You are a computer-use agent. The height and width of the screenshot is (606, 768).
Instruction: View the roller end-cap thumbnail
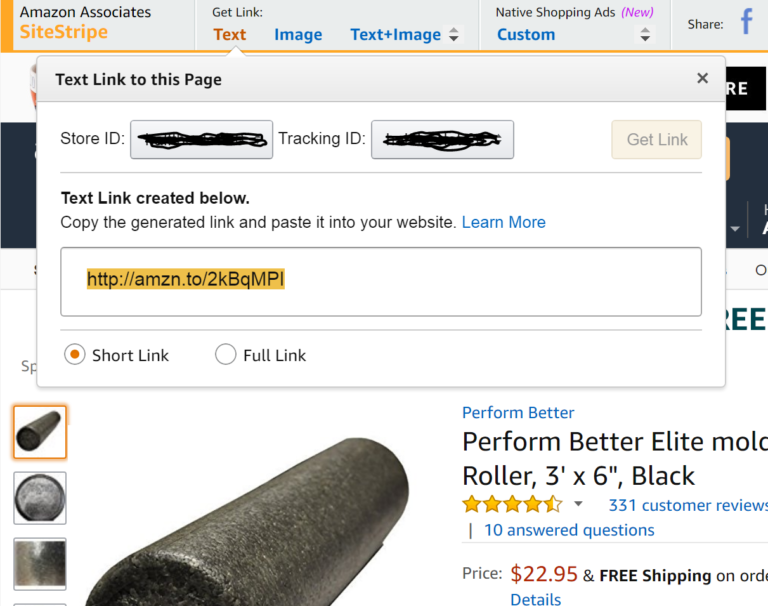point(40,498)
